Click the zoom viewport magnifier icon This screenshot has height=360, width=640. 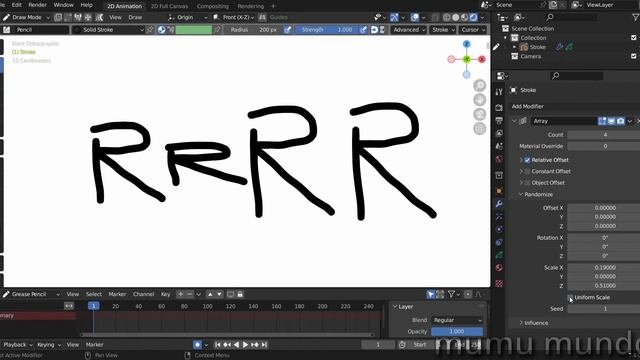[x=480, y=85]
